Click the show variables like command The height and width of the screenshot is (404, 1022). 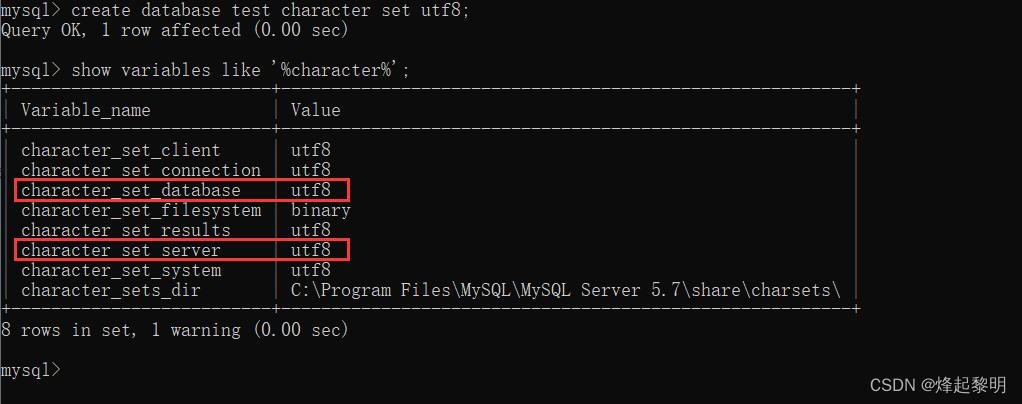click(205, 70)
